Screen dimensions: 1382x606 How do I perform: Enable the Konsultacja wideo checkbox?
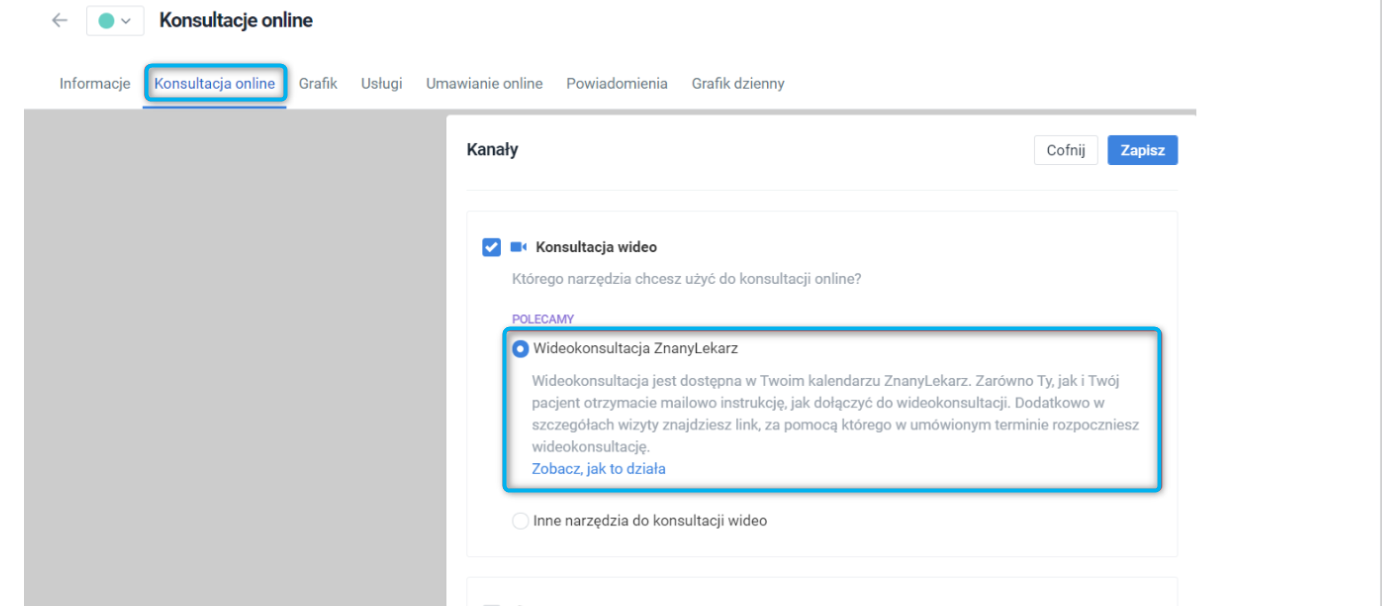pyautogui.click(x=491, y=246)
